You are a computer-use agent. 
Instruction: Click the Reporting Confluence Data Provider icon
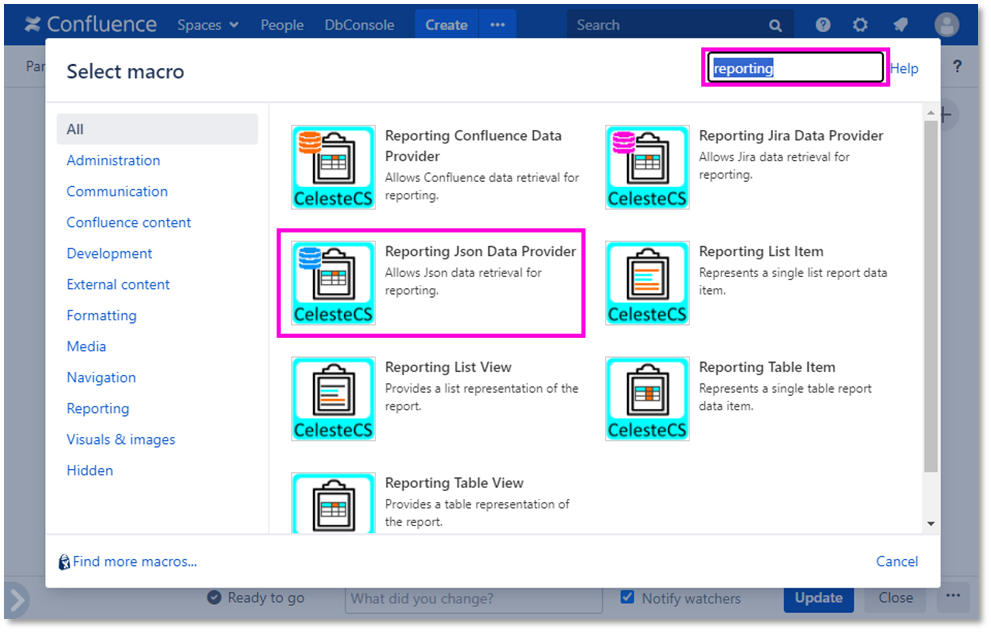(333, 167)
